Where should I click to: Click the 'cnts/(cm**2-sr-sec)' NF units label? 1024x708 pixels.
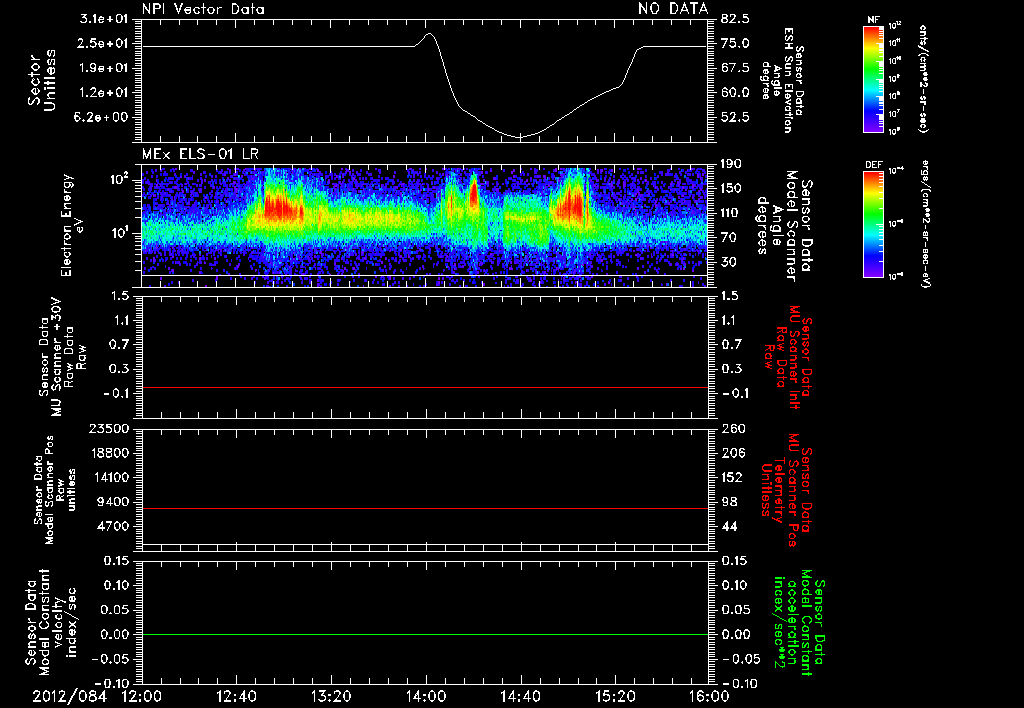[923, 78]
